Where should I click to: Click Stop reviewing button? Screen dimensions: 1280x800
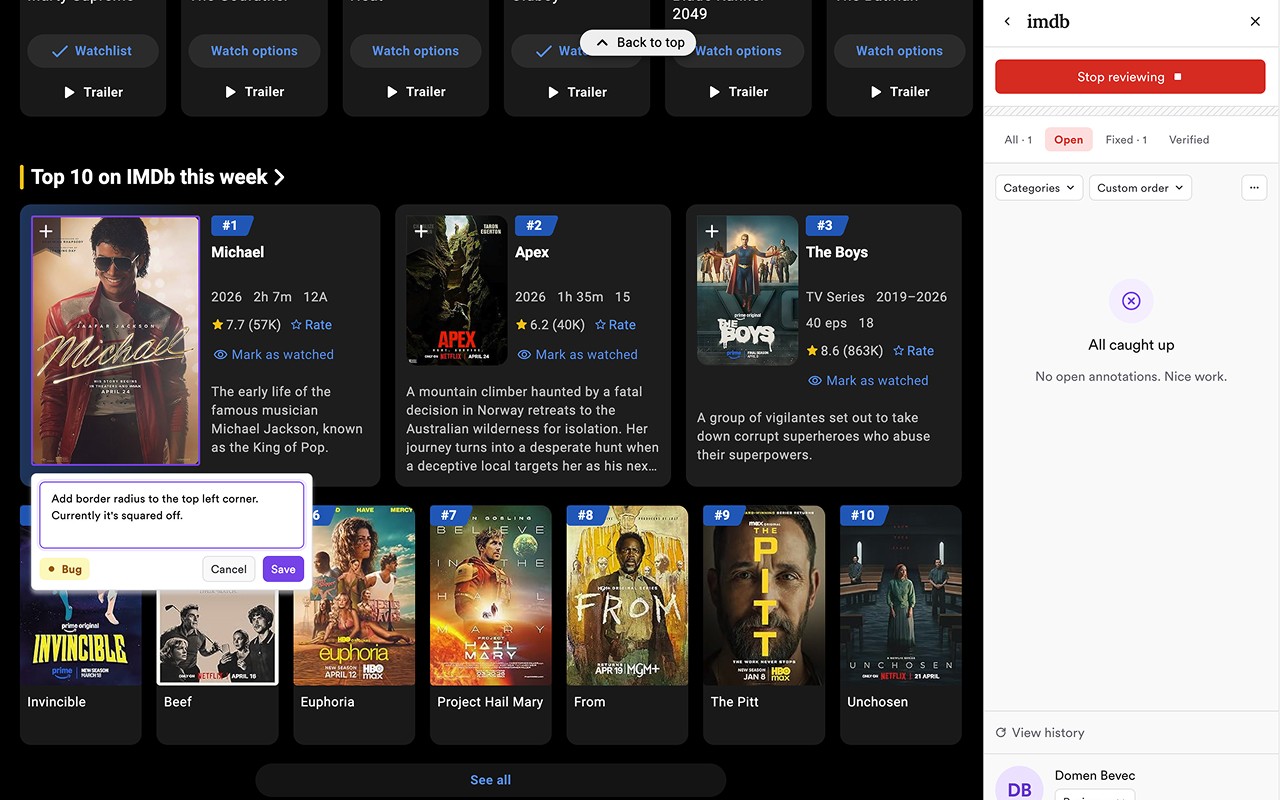[1130, 77]
